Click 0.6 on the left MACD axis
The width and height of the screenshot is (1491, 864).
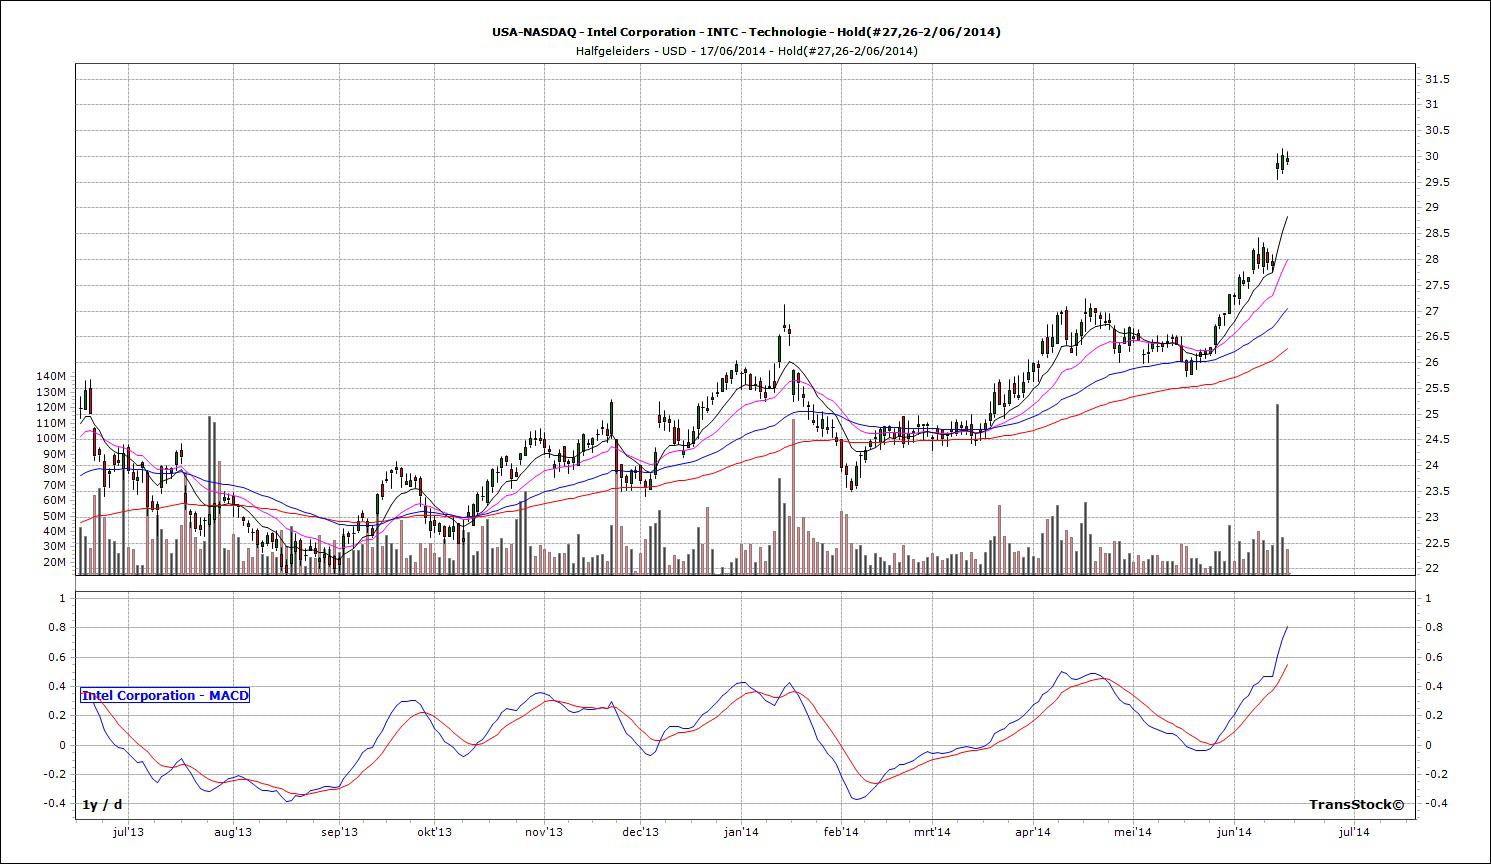pyautogui.click(x=59, y=658)
